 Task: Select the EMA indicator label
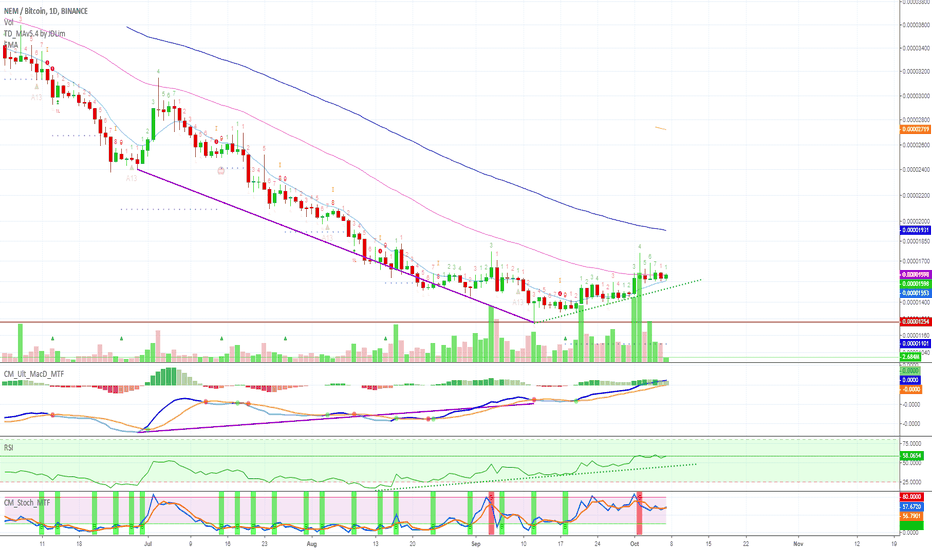11,45
